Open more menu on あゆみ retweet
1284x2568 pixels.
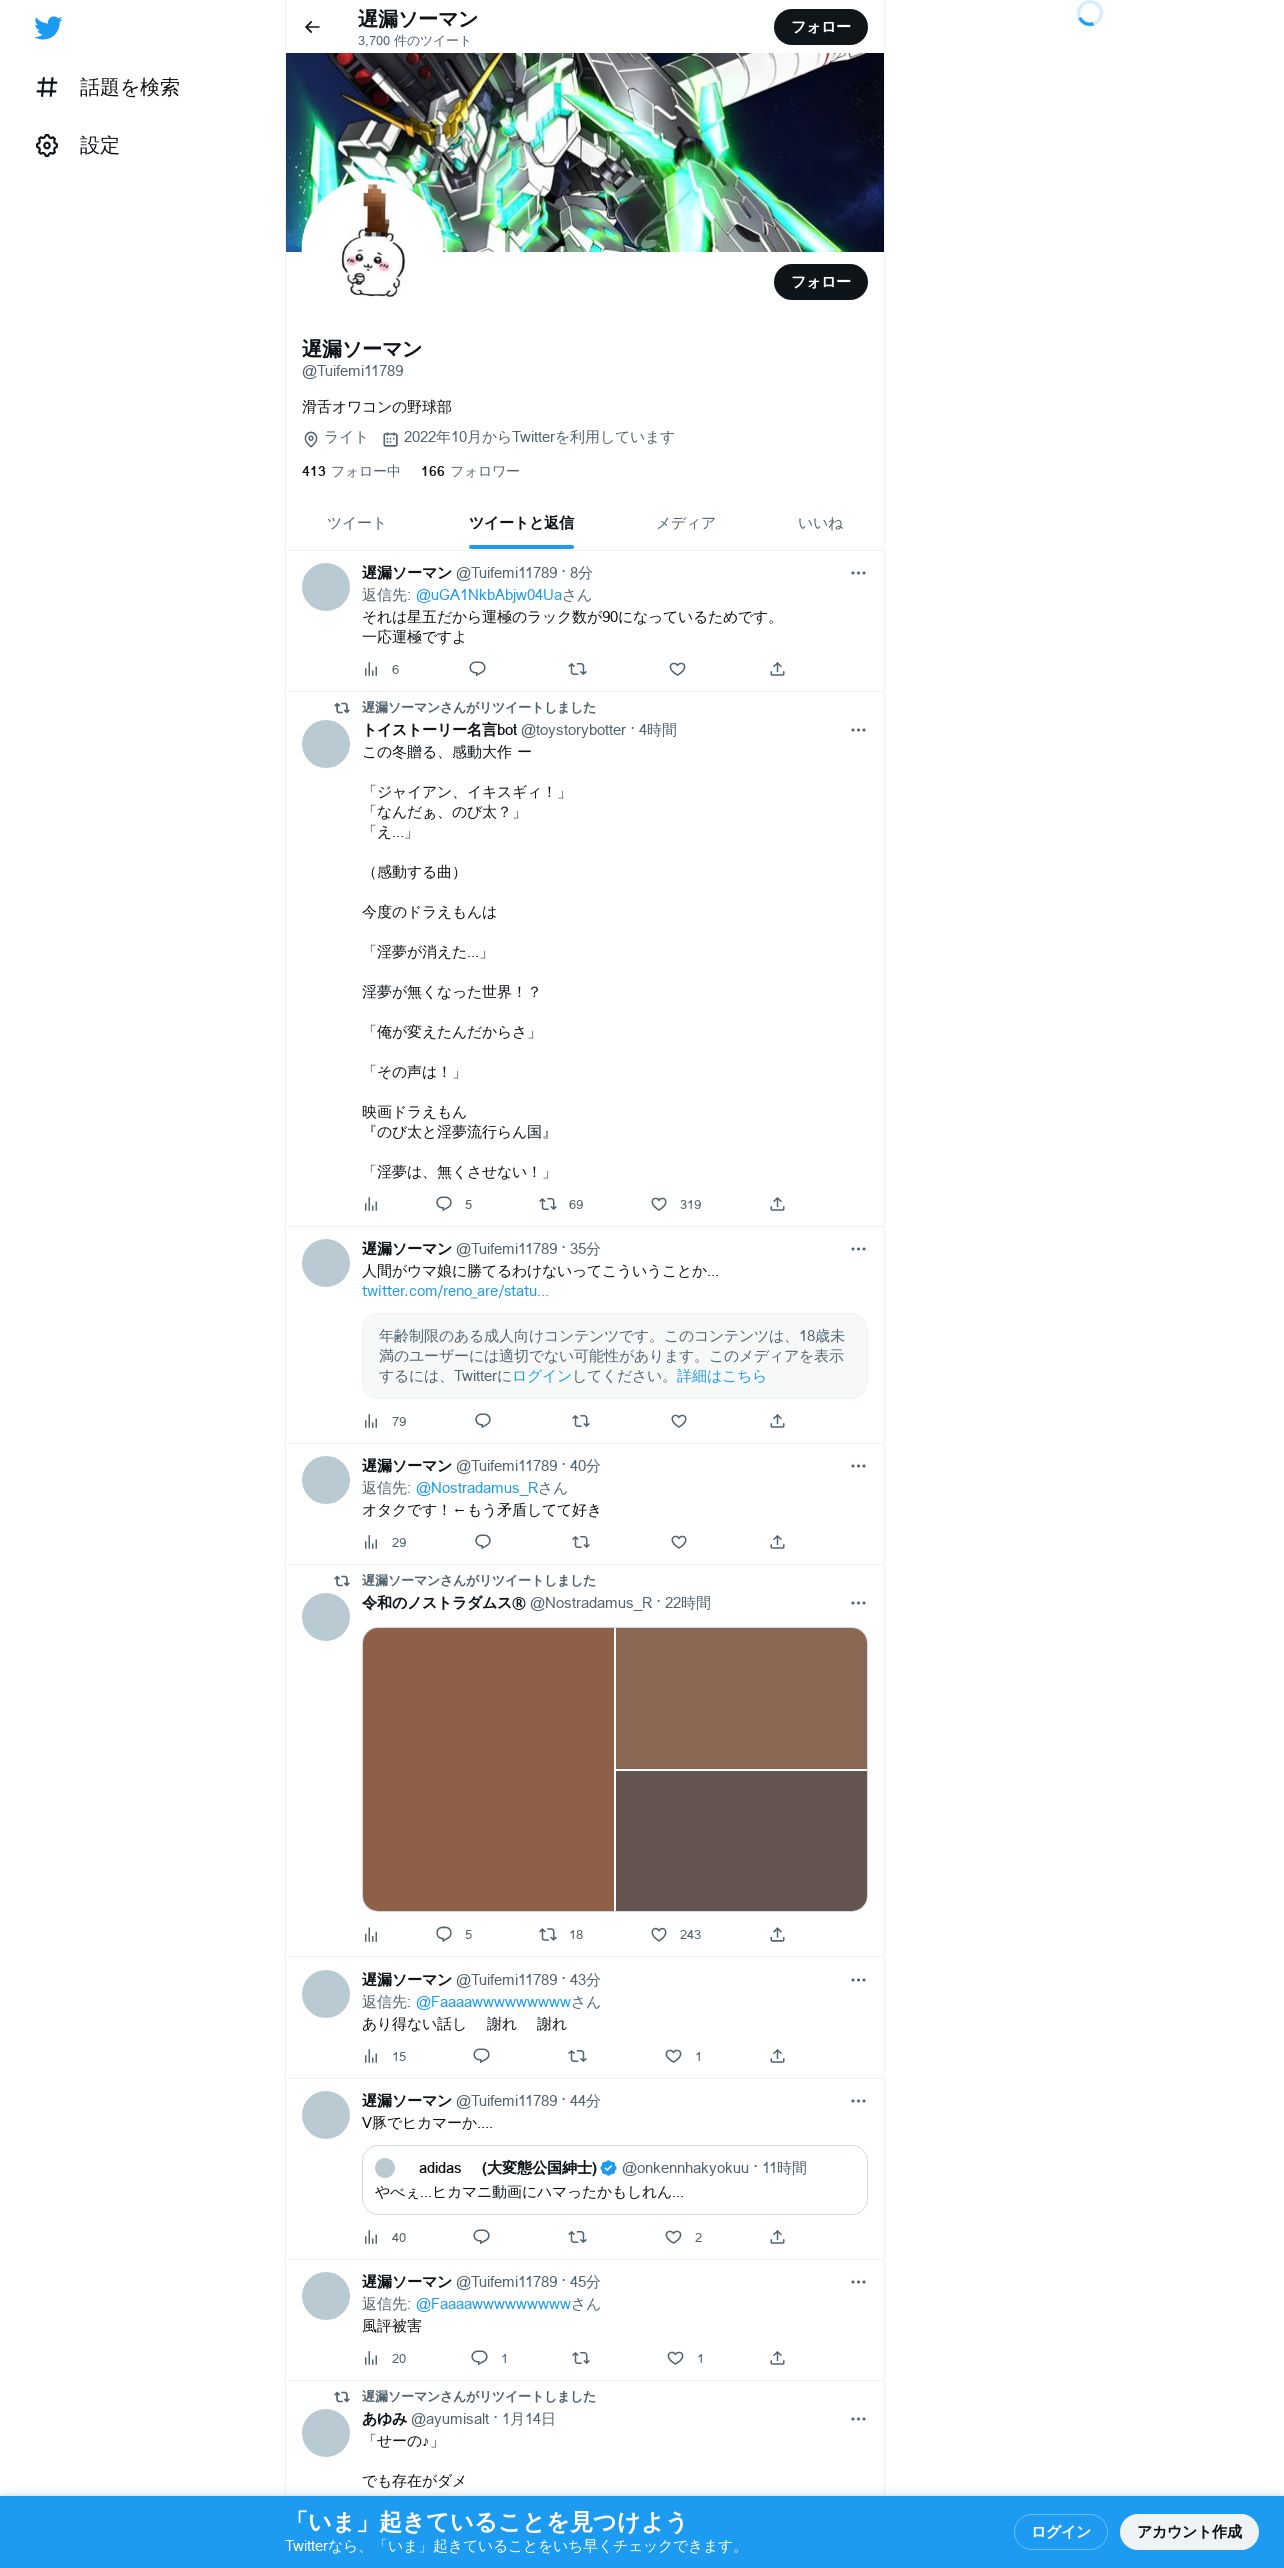click(858, 2419)
